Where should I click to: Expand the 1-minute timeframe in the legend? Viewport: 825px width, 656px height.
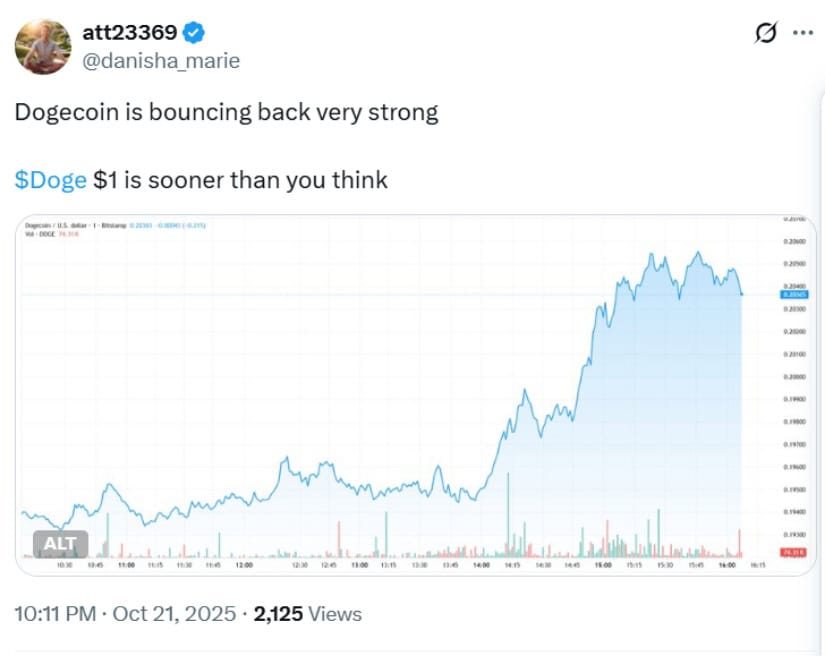tap(90, 225)
